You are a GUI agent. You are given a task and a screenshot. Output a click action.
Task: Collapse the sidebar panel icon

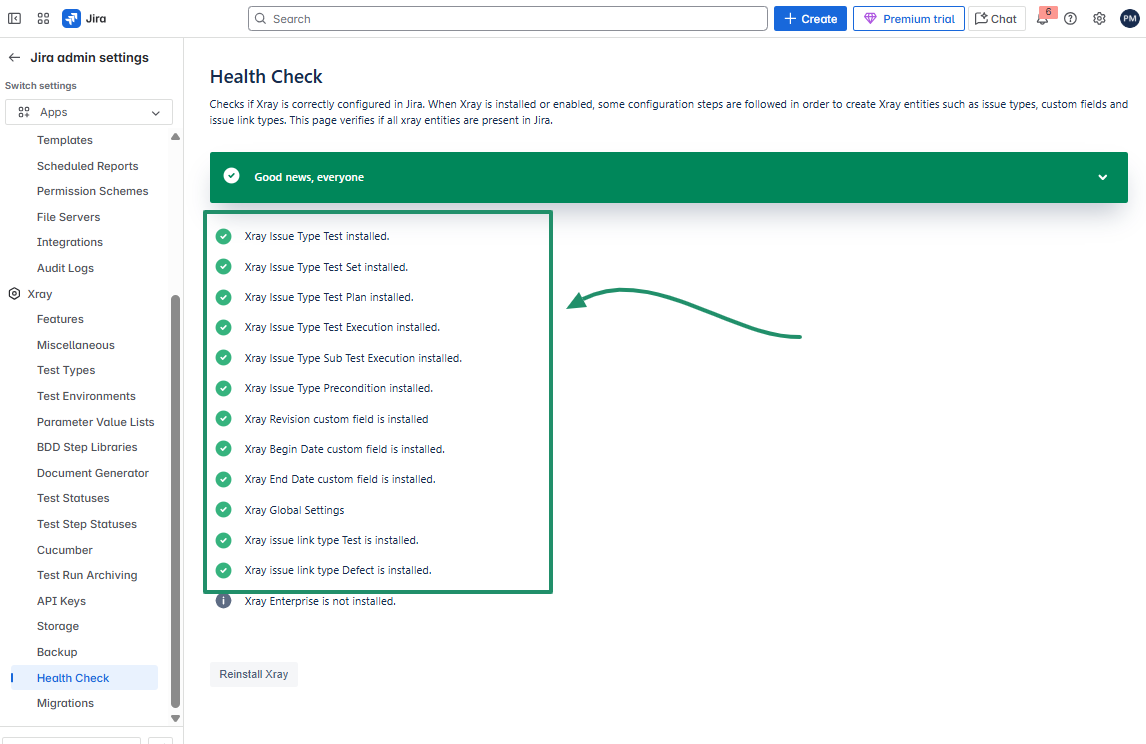[15, 19]
